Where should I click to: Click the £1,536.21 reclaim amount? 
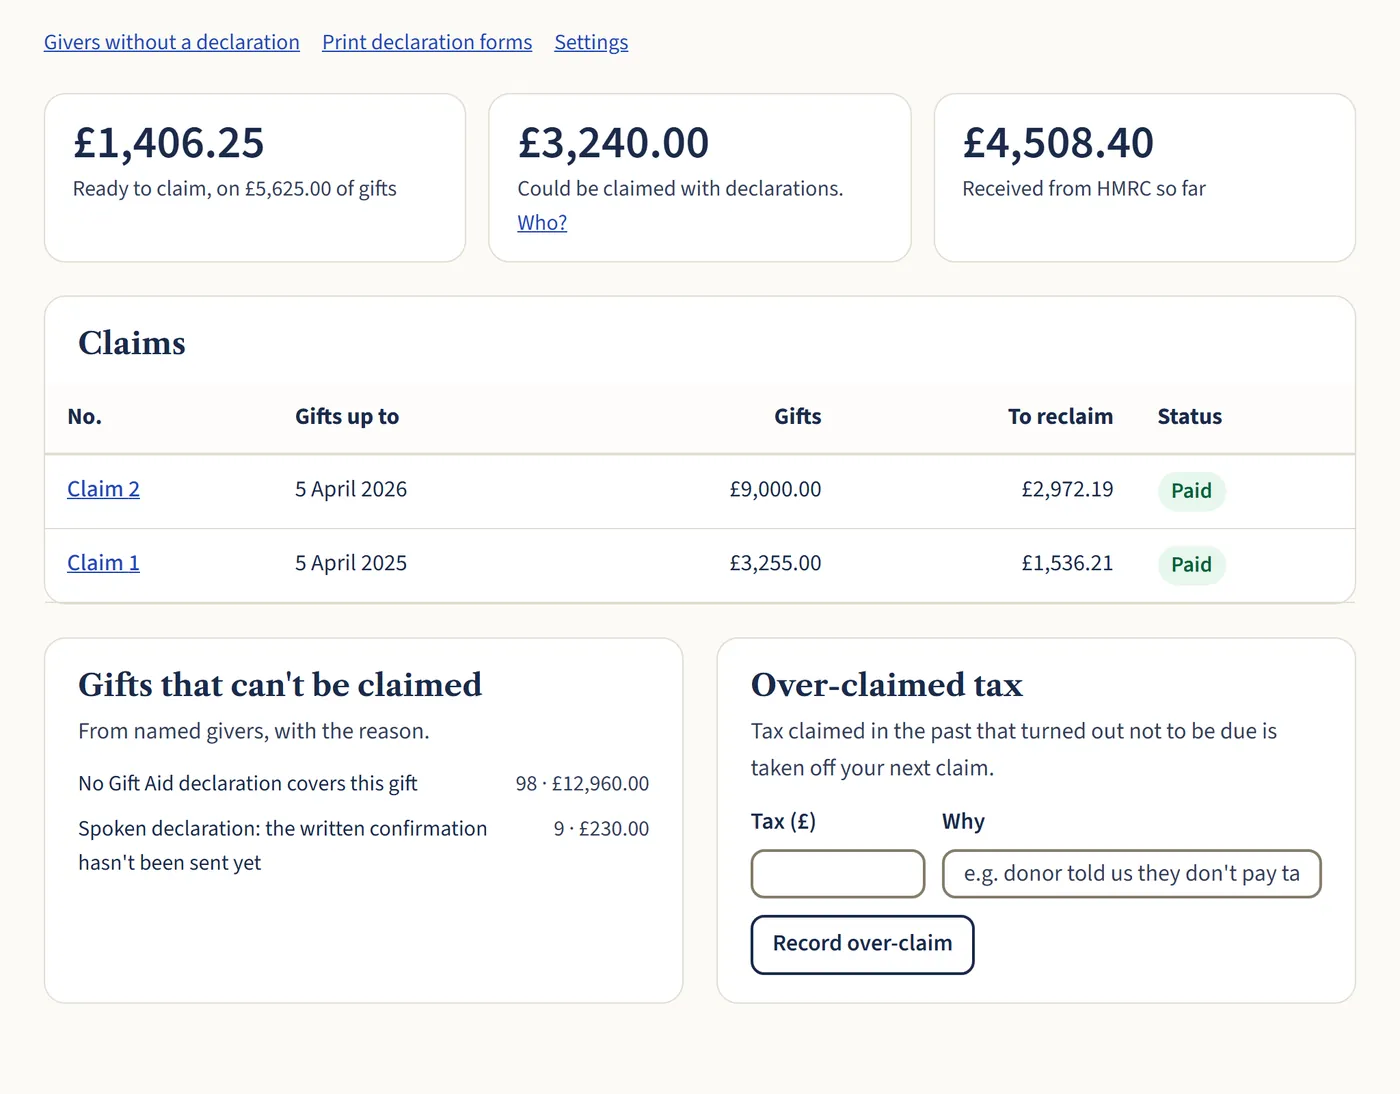(1067, 563)
